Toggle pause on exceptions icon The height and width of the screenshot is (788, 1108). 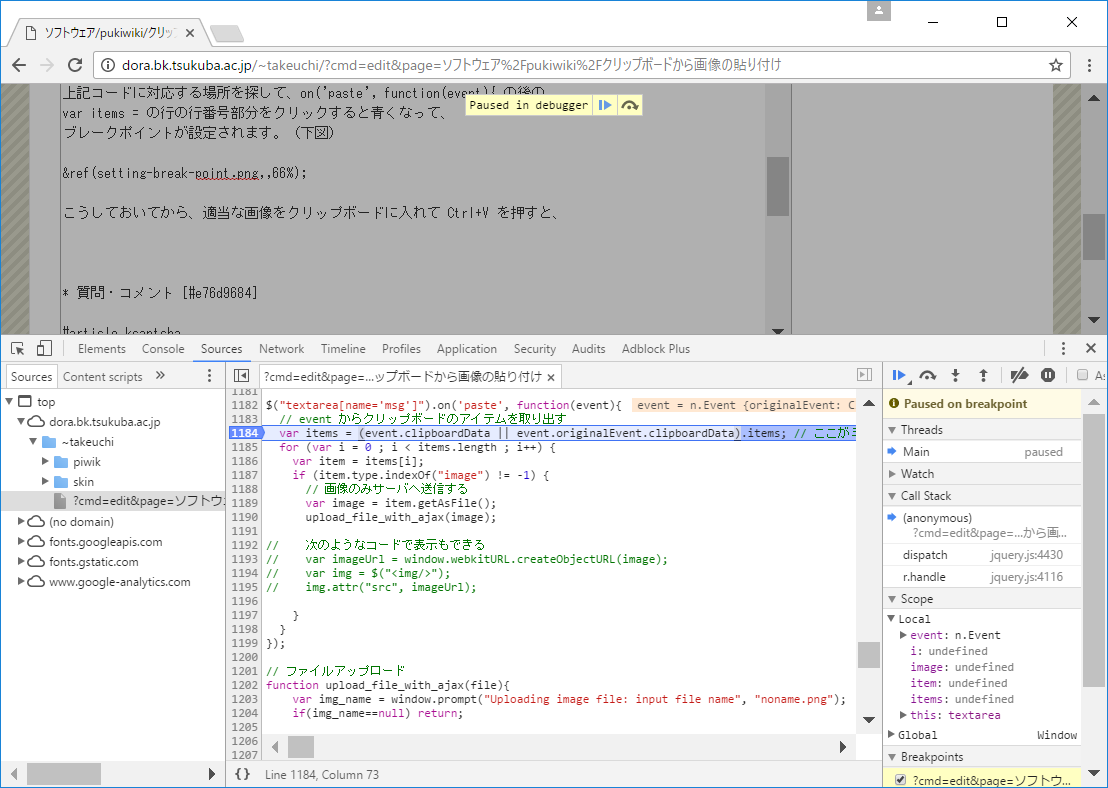(1048, 375)
